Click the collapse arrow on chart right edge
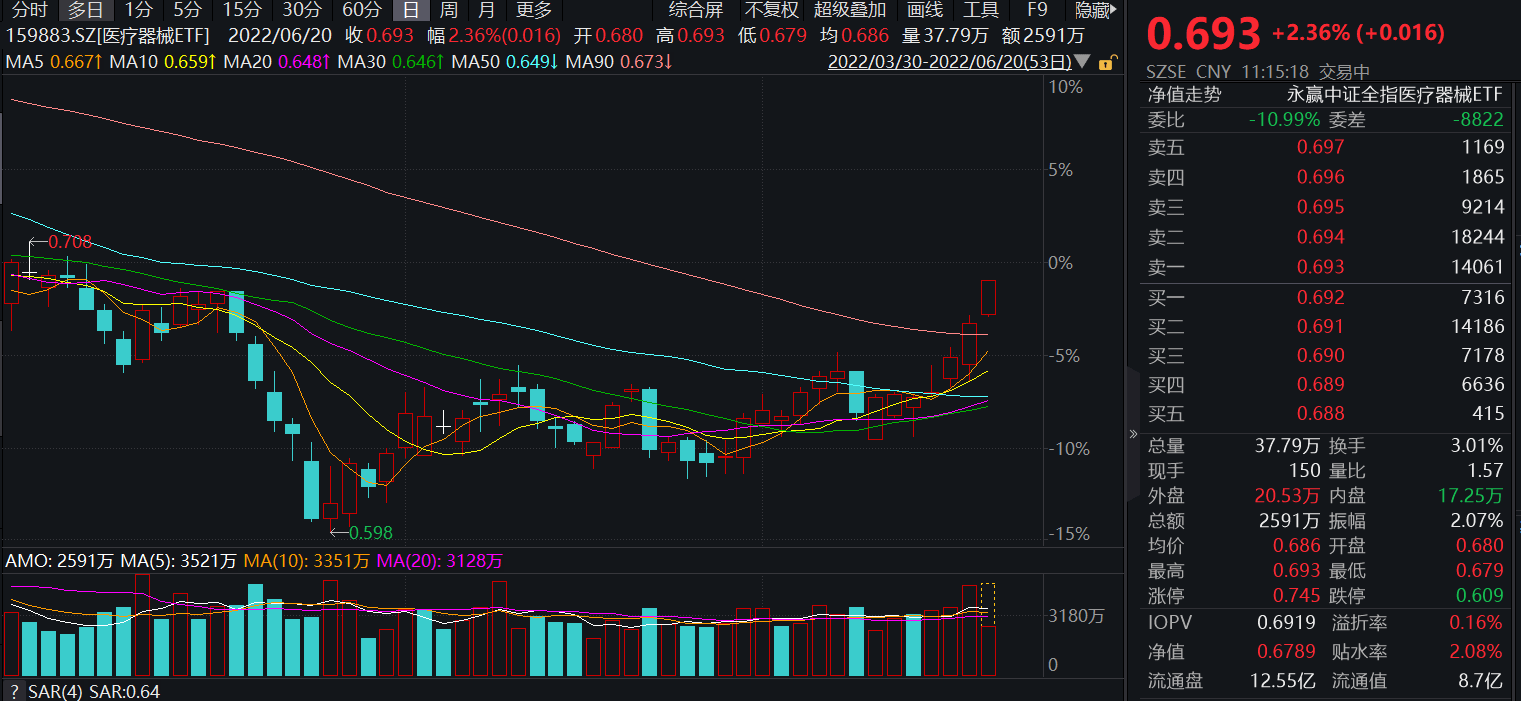The width and height of the screenshot is (1521, 701). pyautogui.click(x=1133, y=434)
